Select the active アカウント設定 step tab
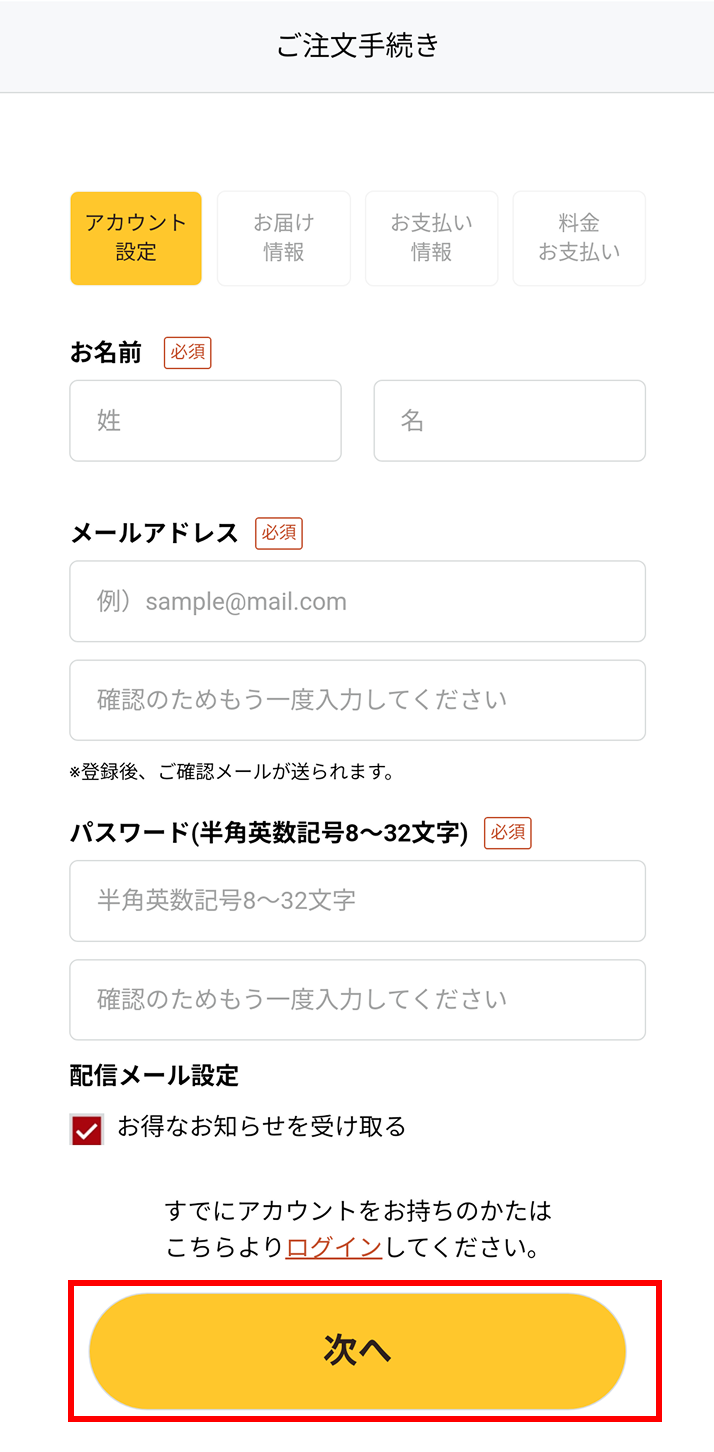The image size is (714, 1452). point(135,238)
